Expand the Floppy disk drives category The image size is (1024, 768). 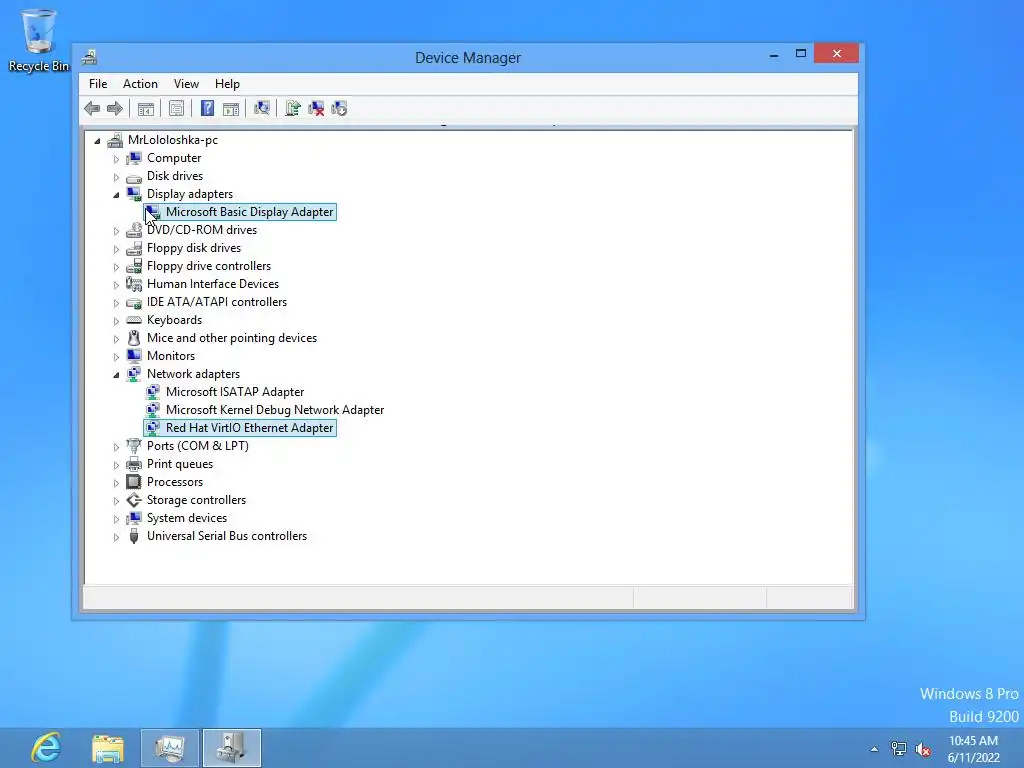click(x=116, y=249)
